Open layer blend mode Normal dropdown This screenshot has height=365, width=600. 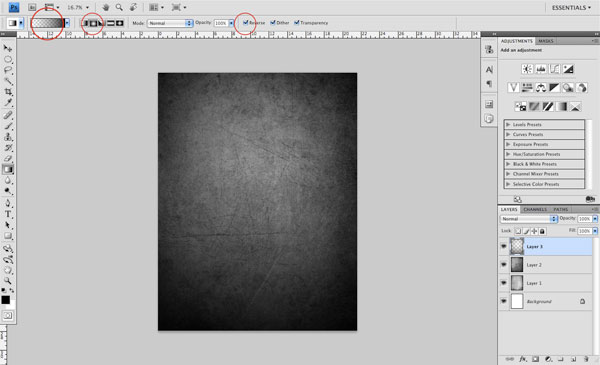(x=528, y=219)
